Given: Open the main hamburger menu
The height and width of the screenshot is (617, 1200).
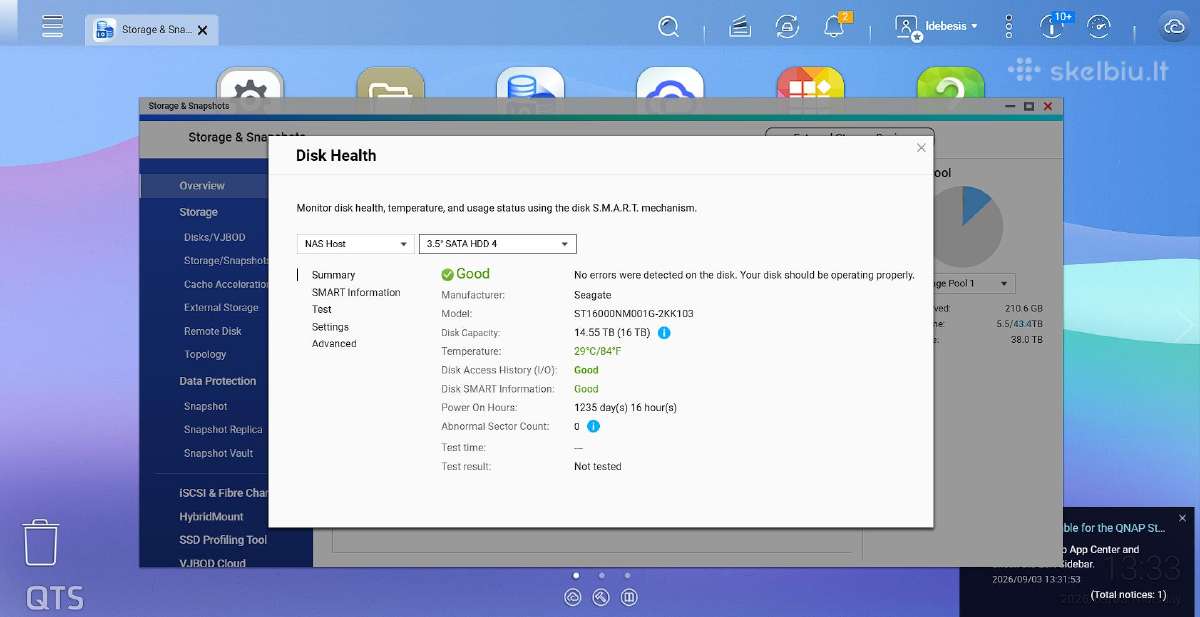Looking at the screenshot, I should click(53, 26).
